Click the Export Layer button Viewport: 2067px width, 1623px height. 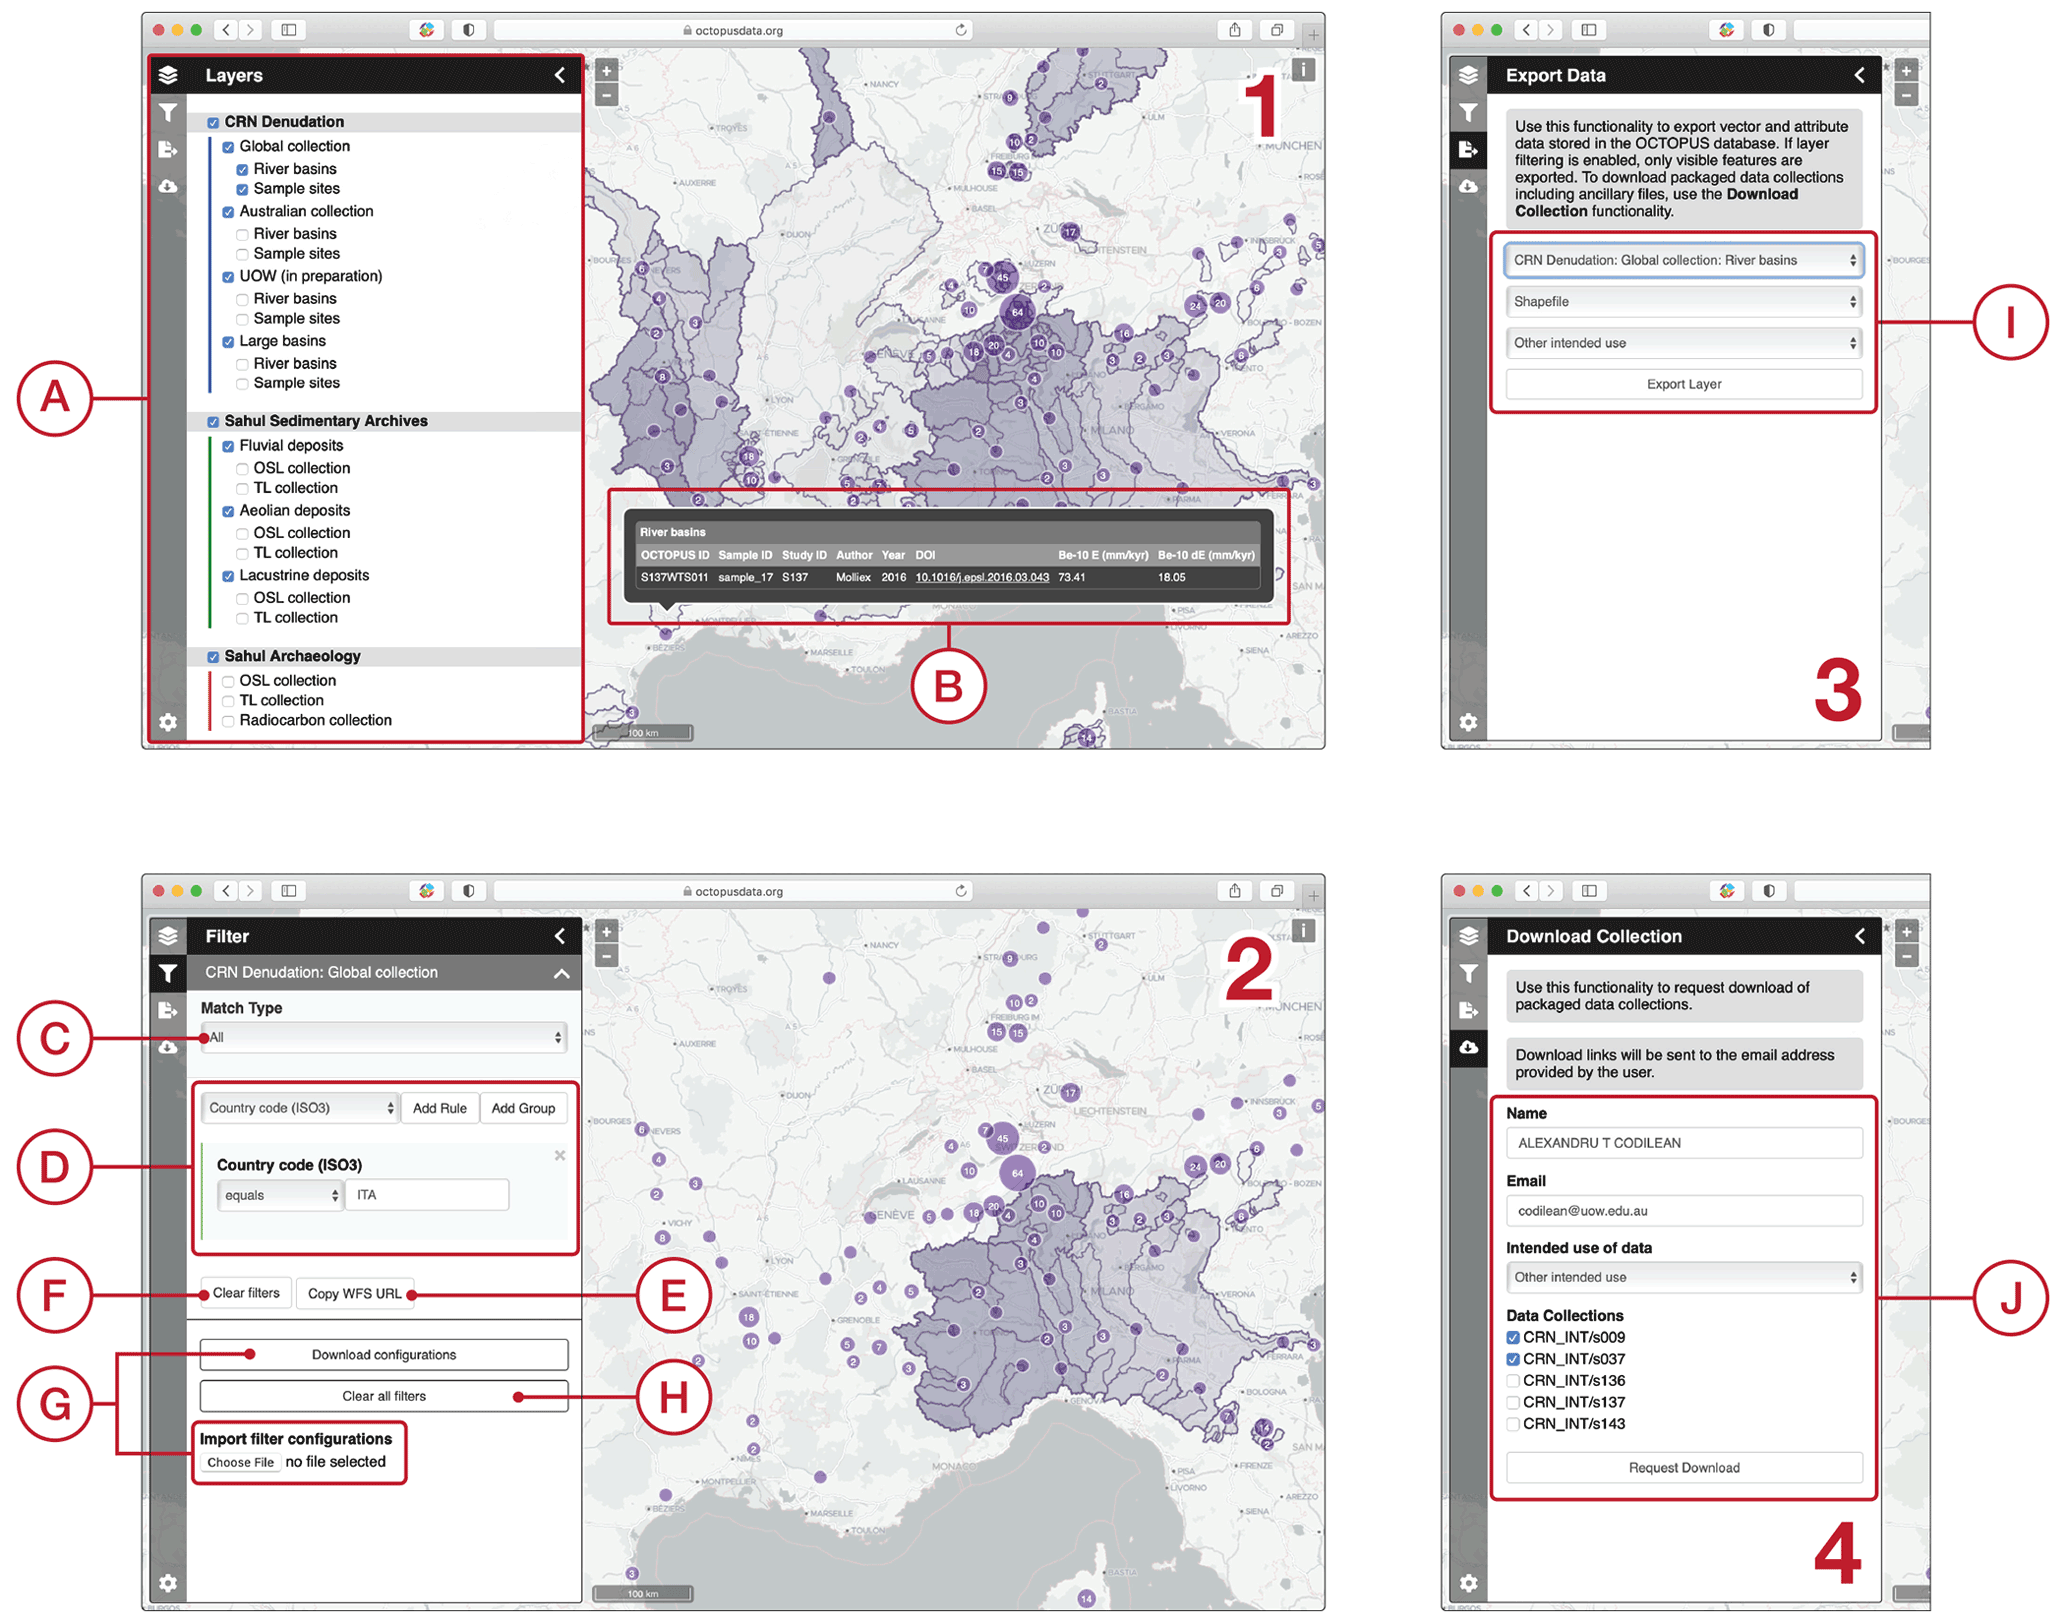[1683, 384]
